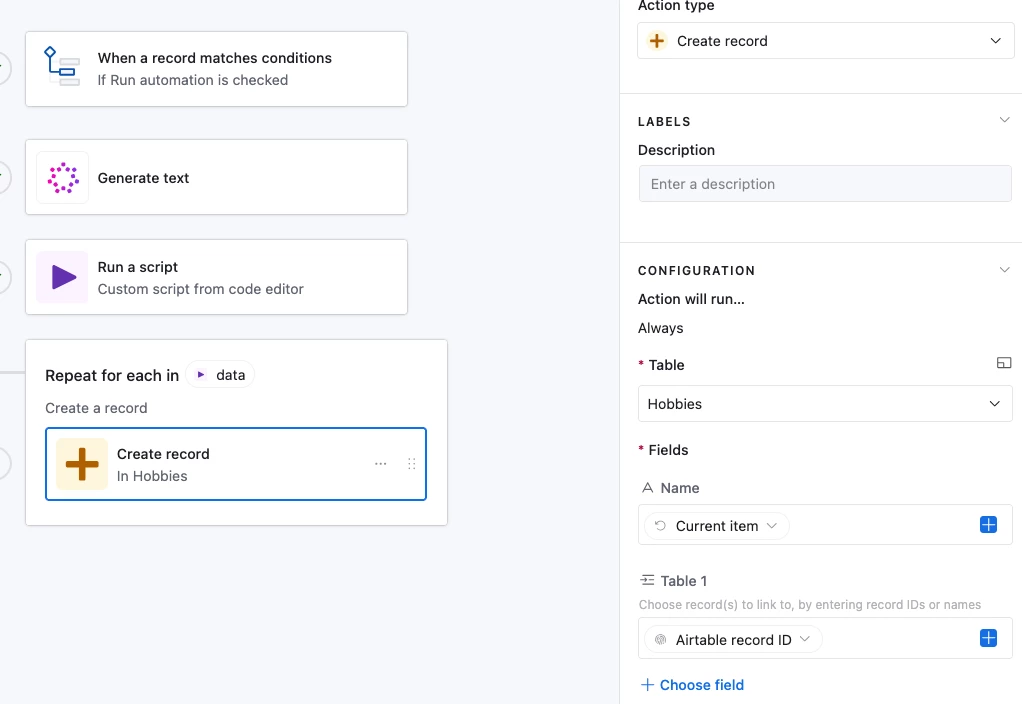Open the Hobbies table dropdown

point(825,404)
